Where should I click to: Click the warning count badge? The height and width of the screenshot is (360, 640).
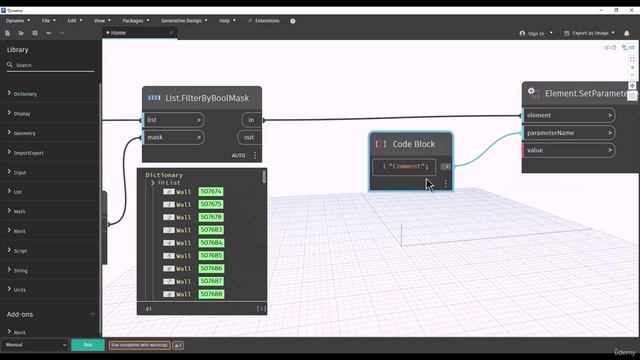[178, 345]
